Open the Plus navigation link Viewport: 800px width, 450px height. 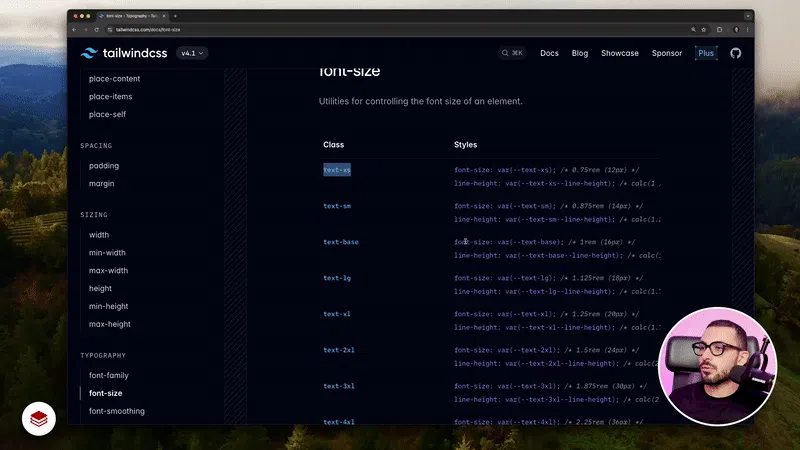(x=706, y=53)
